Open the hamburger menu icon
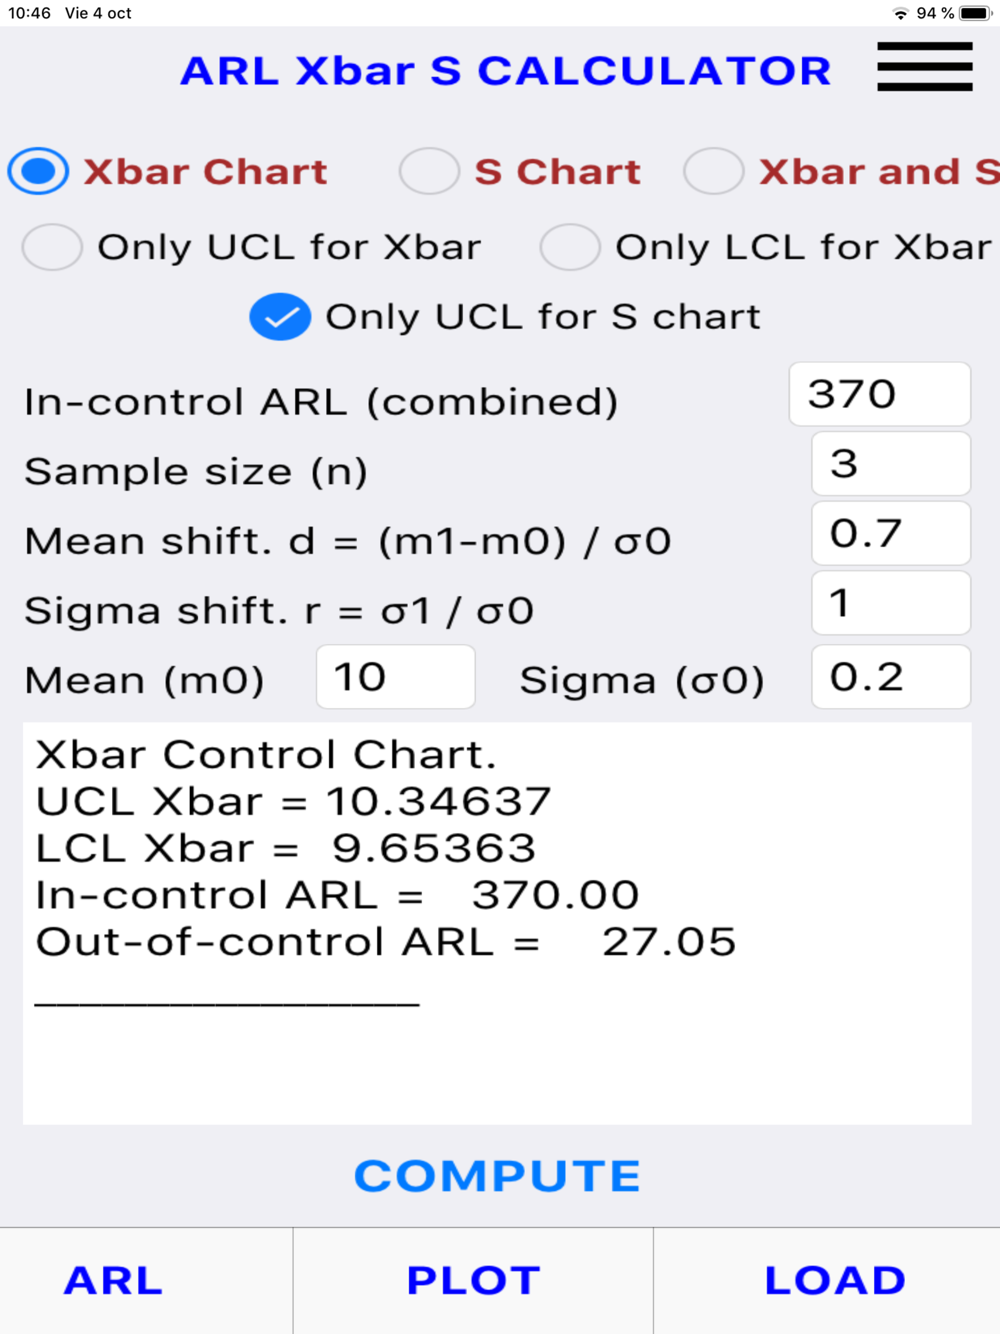This screenshot has width=1000, height=1334. [x=924, y=67]
